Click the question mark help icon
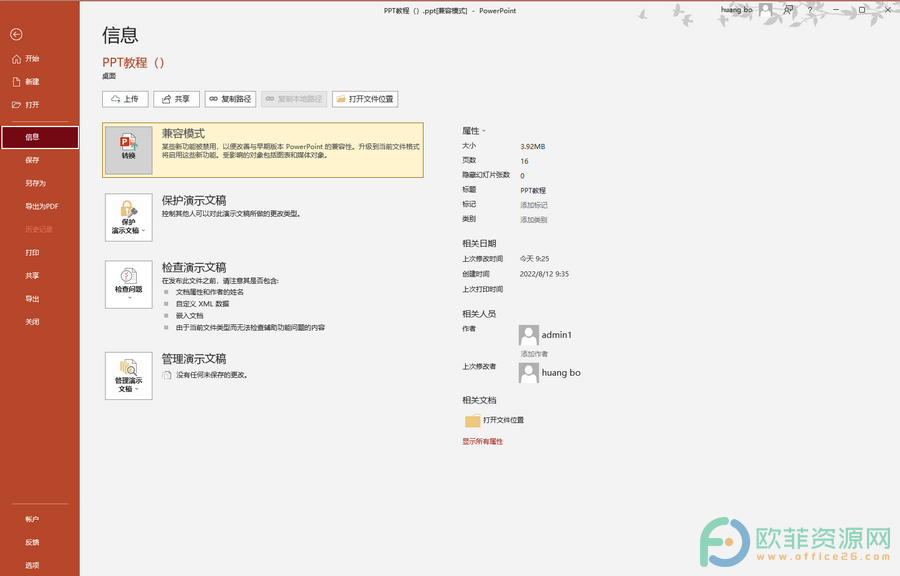 (x=810, y=10)
